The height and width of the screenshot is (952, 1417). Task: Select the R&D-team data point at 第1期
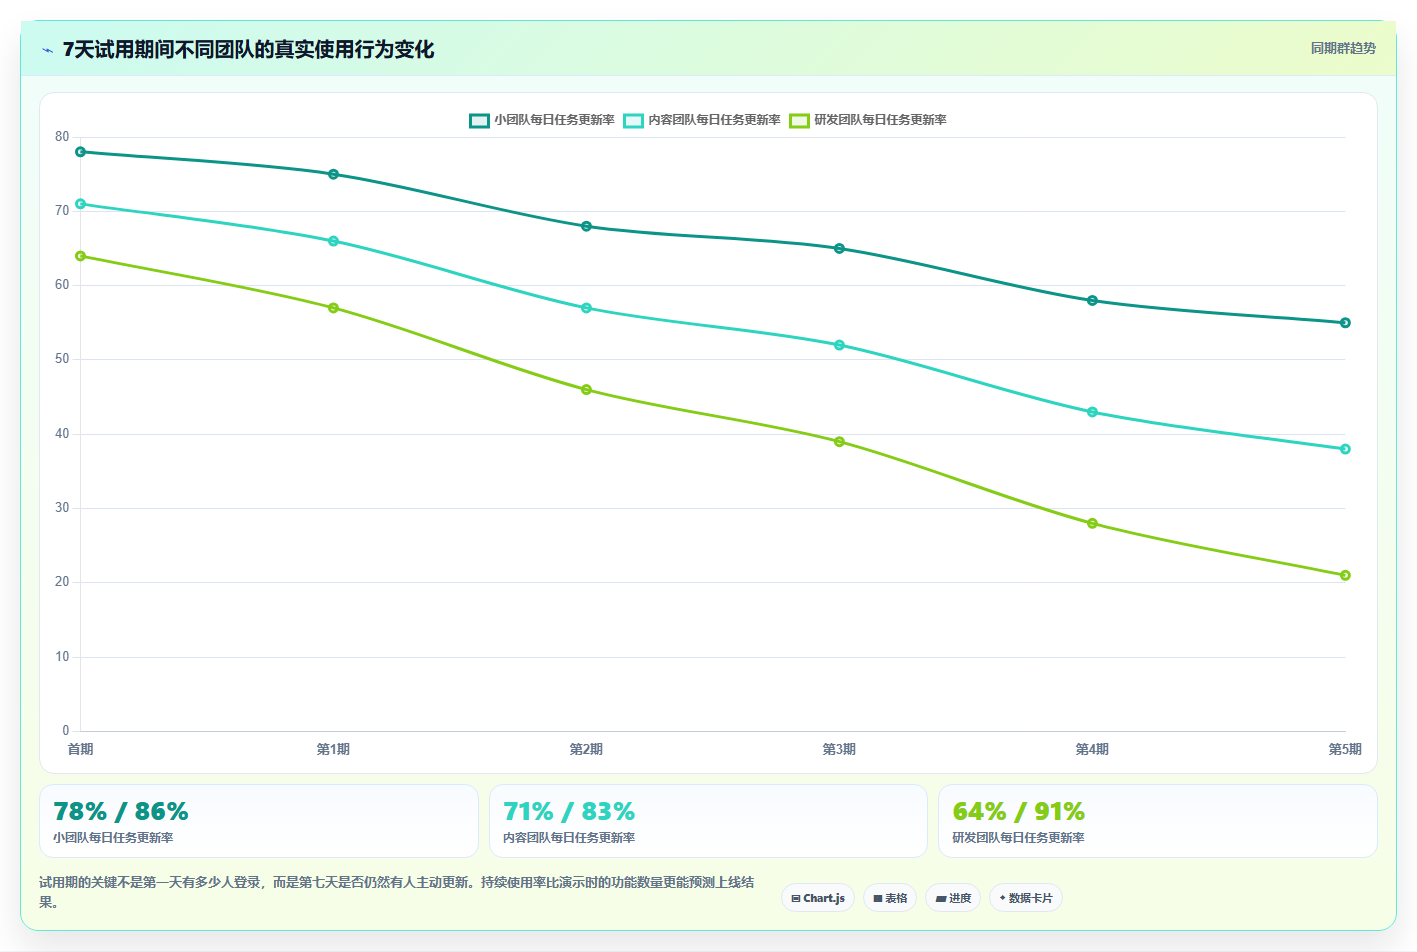333,308
